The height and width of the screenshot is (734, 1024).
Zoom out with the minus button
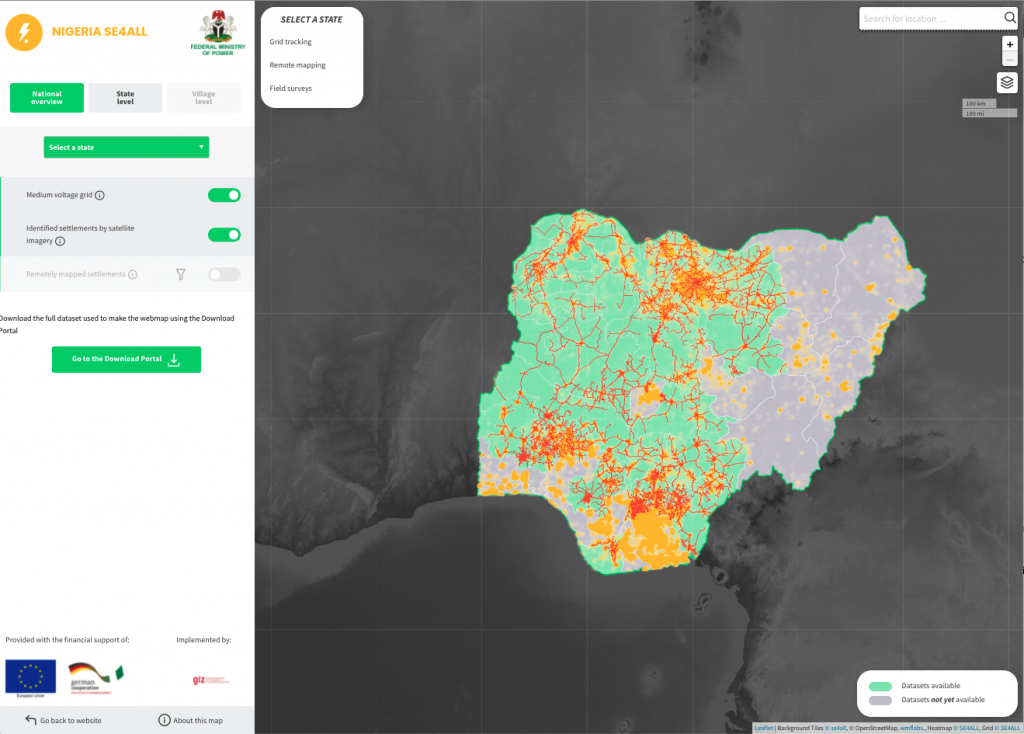pos(1009,60)
